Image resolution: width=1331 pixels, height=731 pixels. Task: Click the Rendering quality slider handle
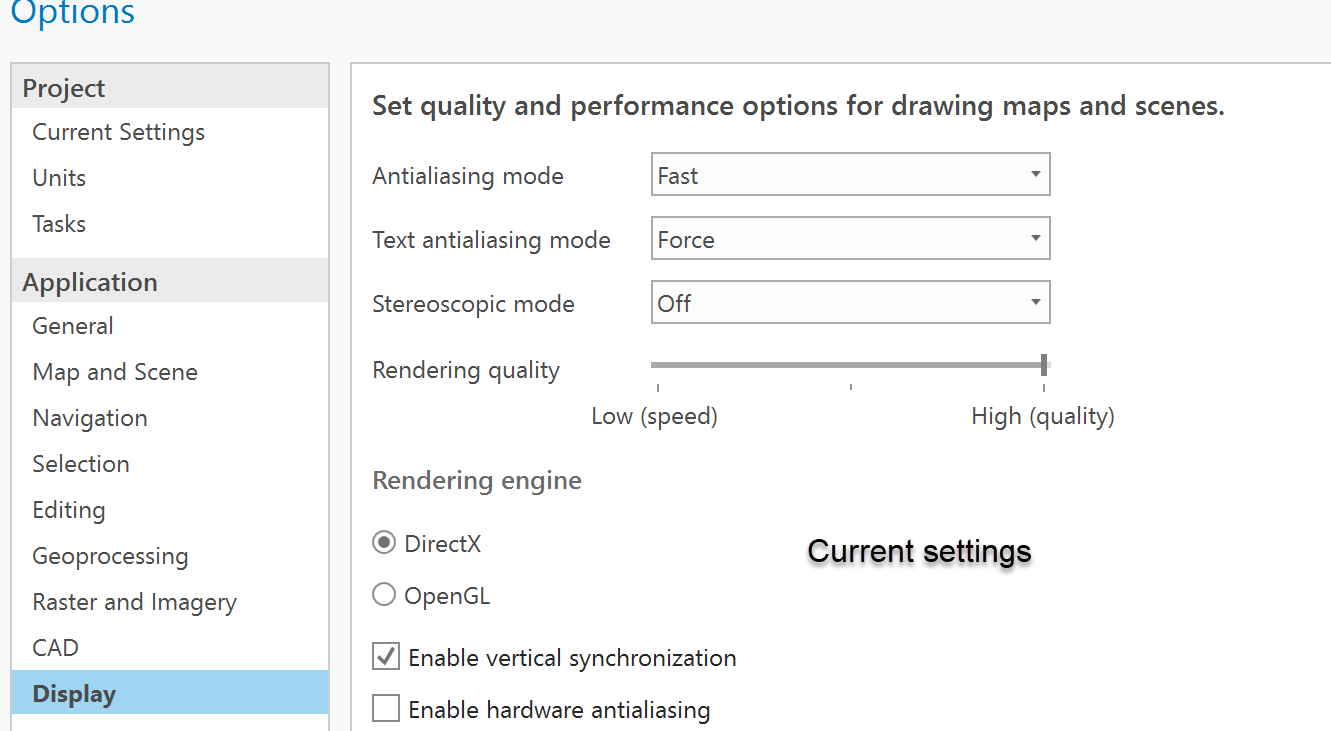coord(1044,365)
